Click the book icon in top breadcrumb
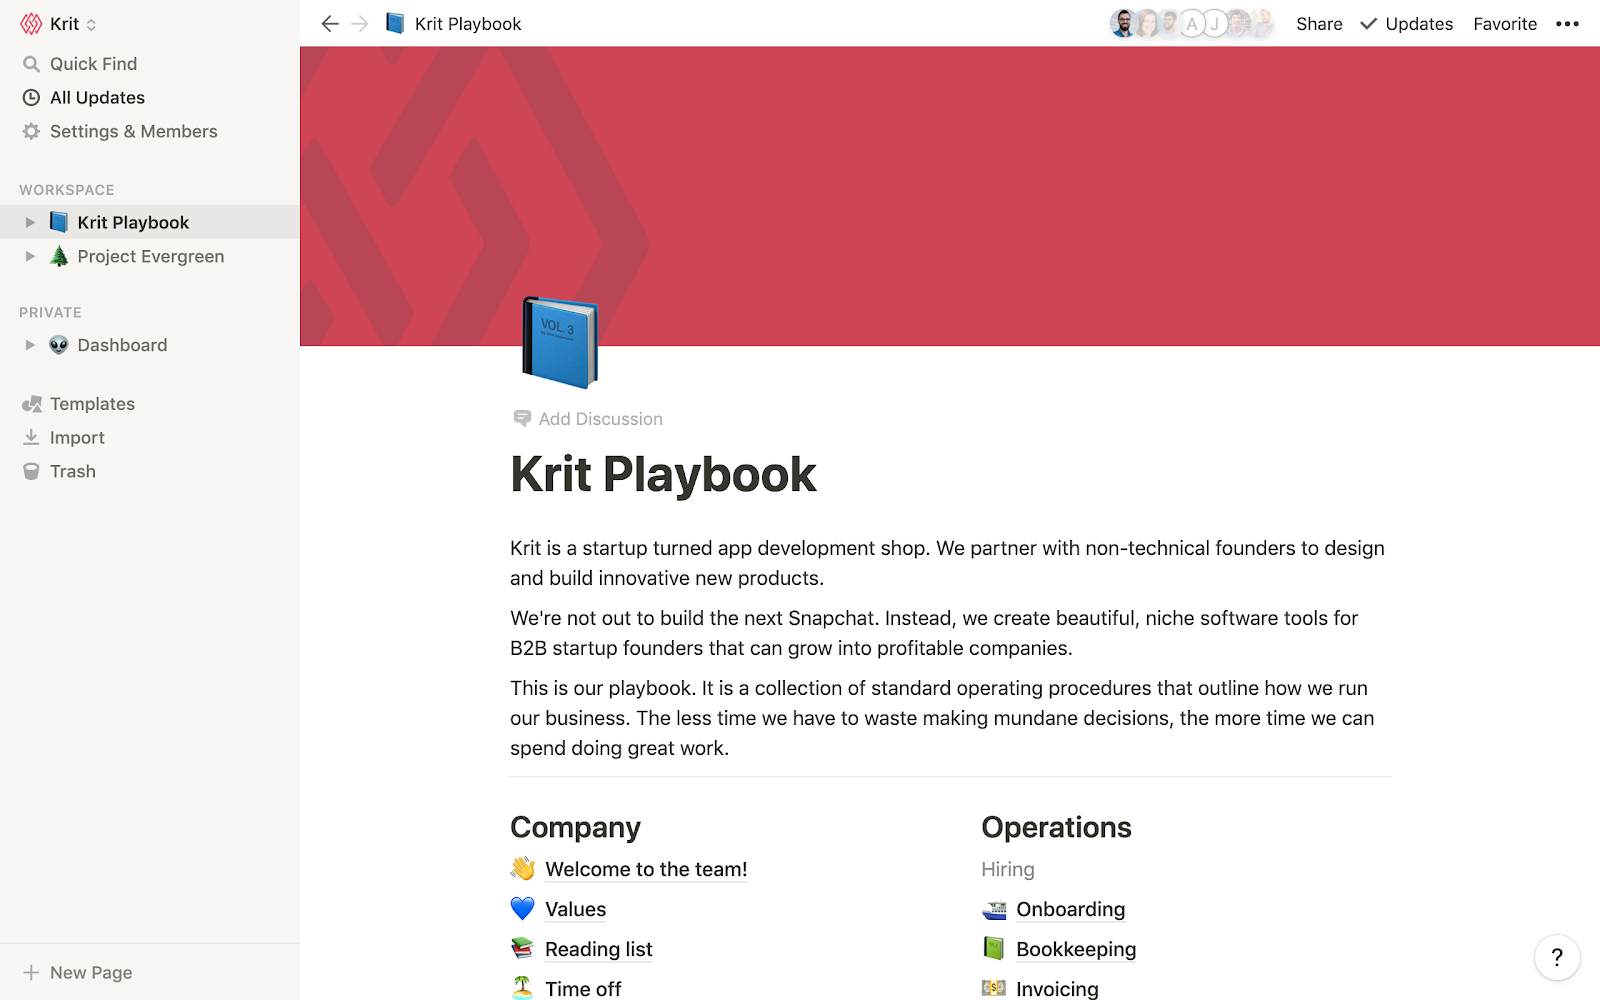Image resolution: width=1600 pixels, height=1000 pixels. [x=395, y=23]
